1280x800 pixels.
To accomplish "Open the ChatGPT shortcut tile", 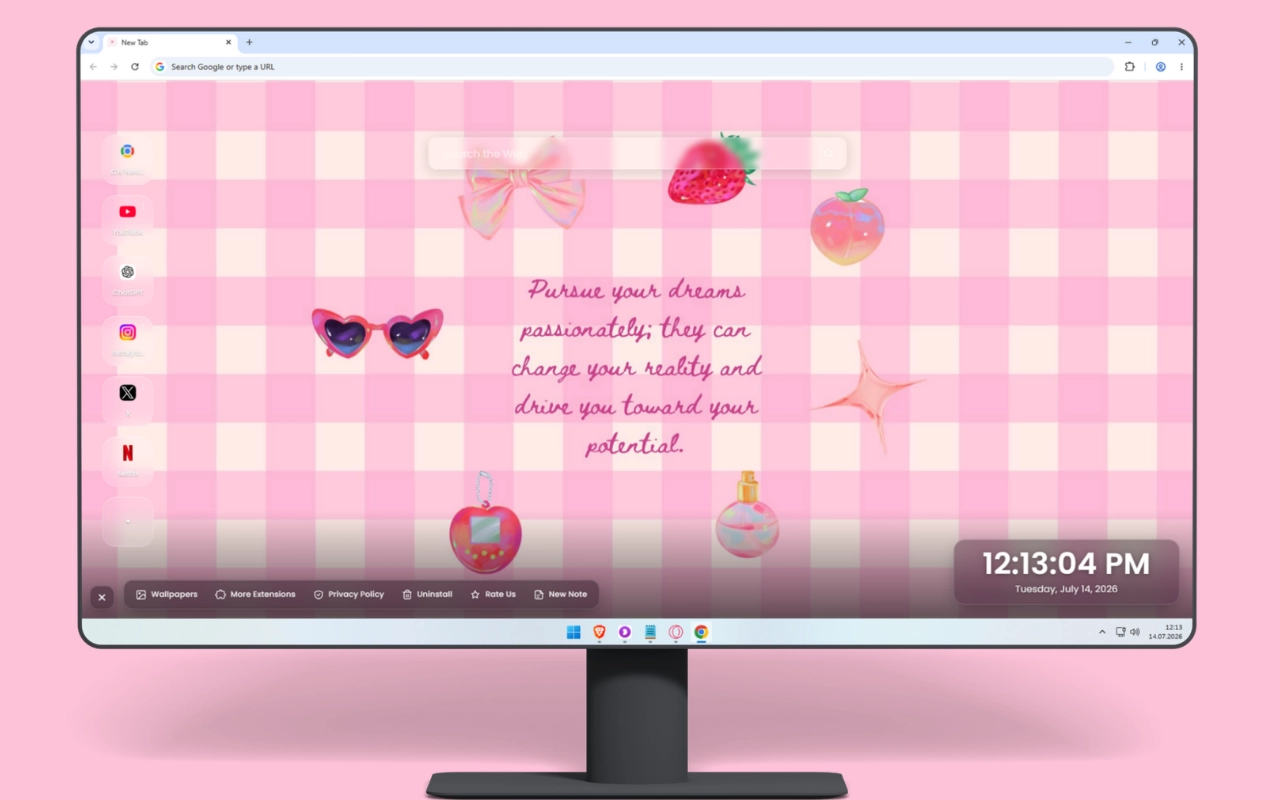I will point(127,279).
